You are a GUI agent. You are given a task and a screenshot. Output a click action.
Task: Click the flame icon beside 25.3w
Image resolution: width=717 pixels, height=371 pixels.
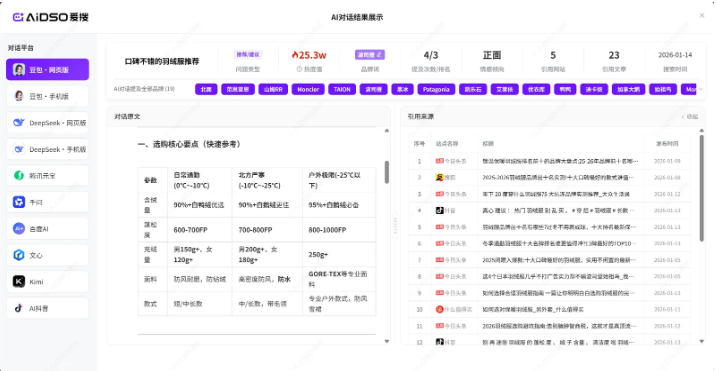[x=295, y=55]
